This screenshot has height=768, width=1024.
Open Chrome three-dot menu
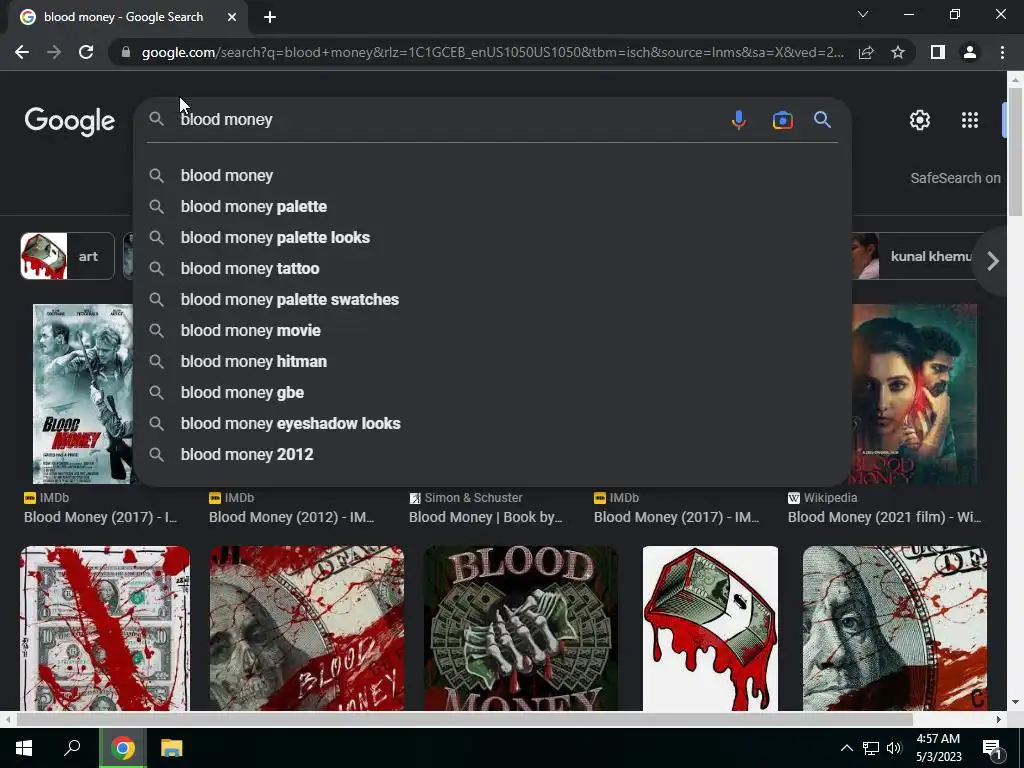click(1002, 52)
